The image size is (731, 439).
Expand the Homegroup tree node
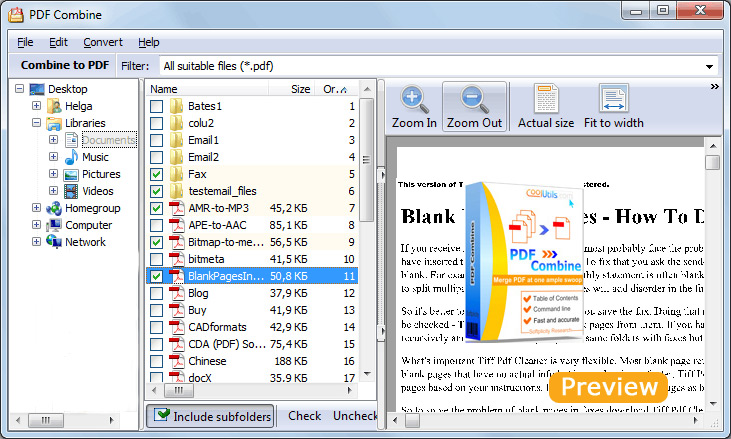(36, 207)
